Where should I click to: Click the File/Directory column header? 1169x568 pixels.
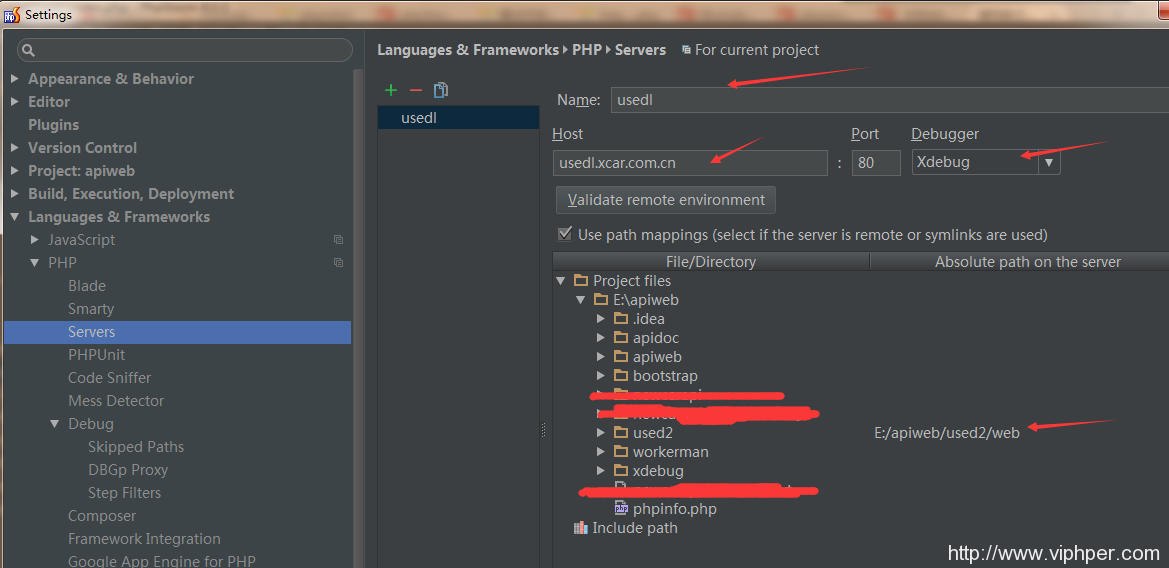(710, 262)
